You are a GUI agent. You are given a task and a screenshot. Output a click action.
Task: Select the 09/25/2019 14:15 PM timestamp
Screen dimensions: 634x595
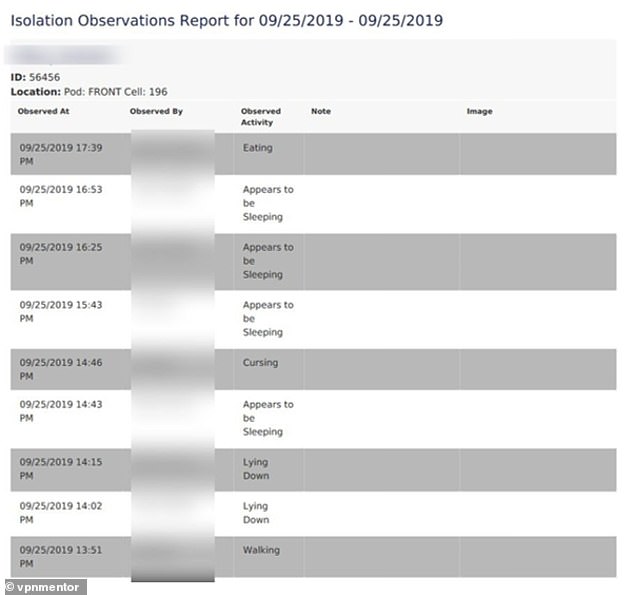pos(61,469)
